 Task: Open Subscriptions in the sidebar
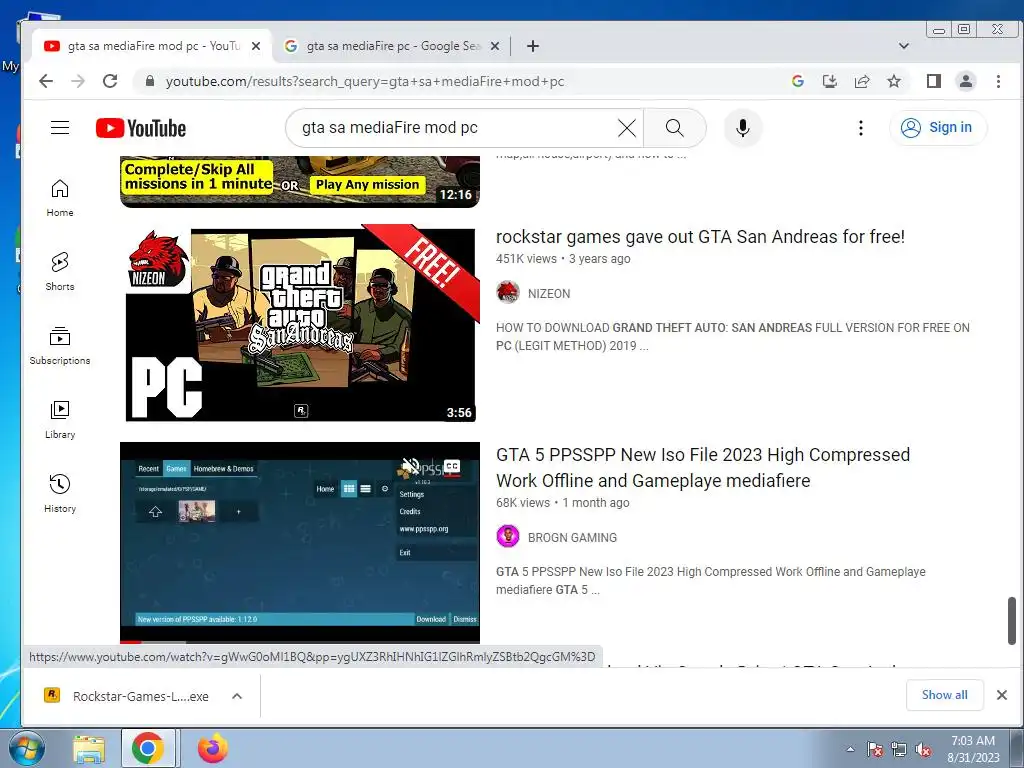(60, 345)
